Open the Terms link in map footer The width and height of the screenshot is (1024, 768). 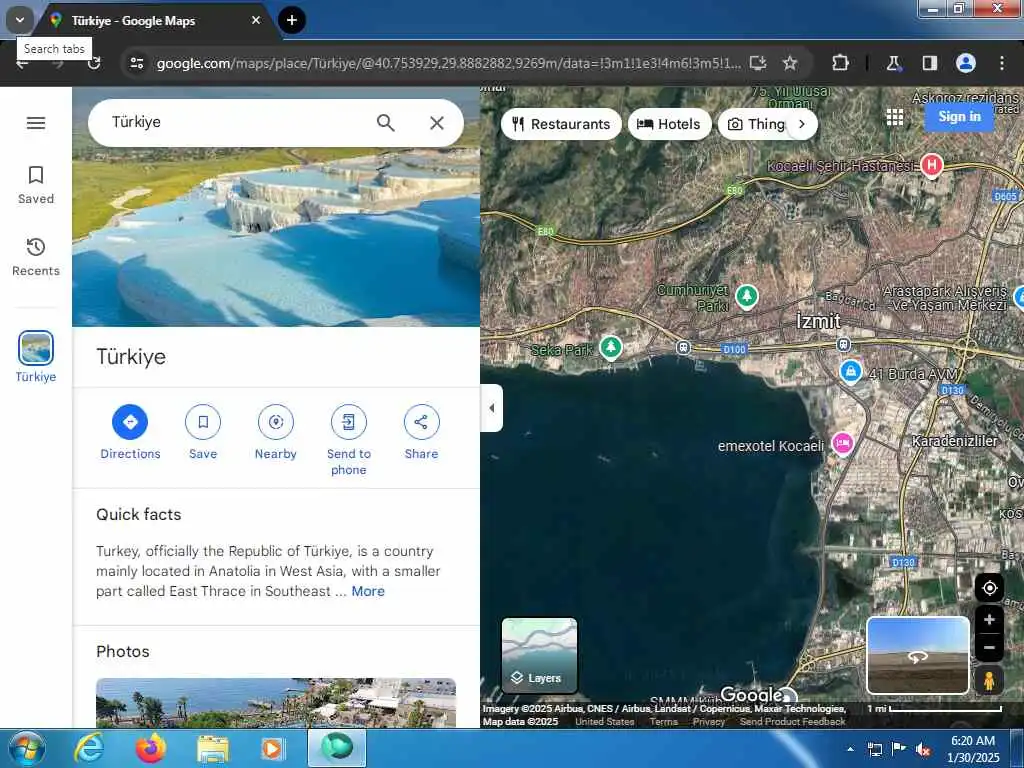(x=664, y=722)
